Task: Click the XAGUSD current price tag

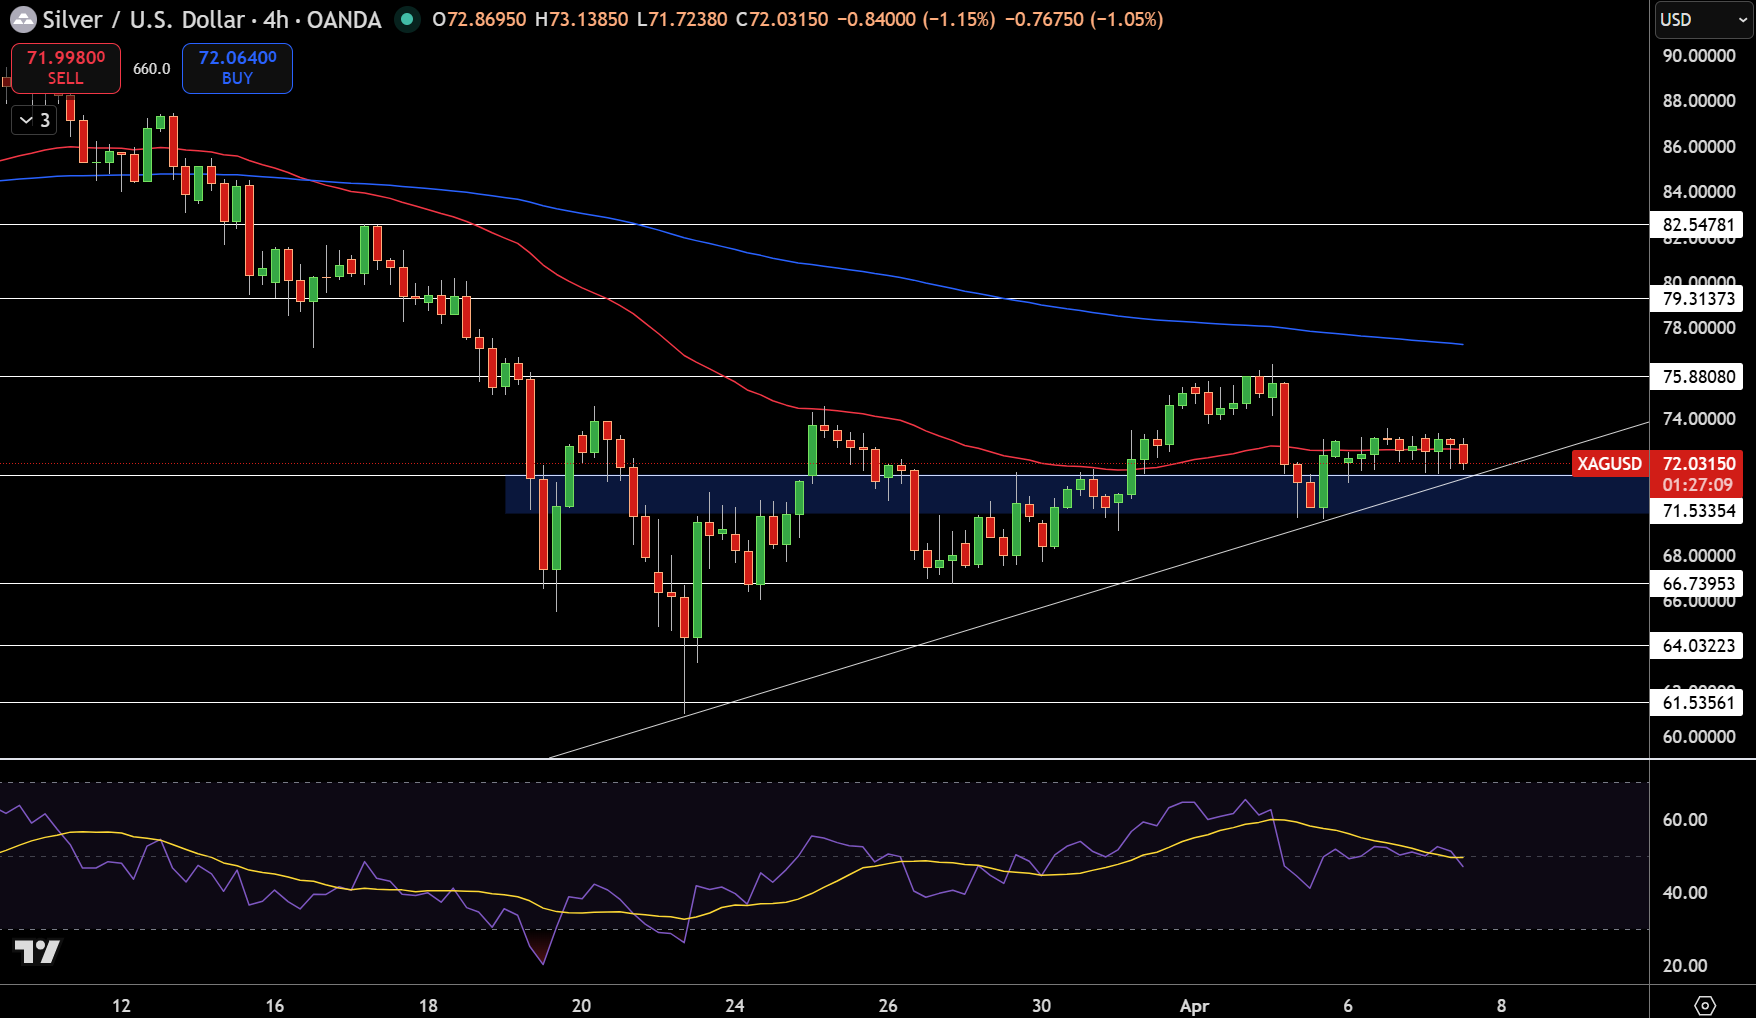Action: [1609, 464]
